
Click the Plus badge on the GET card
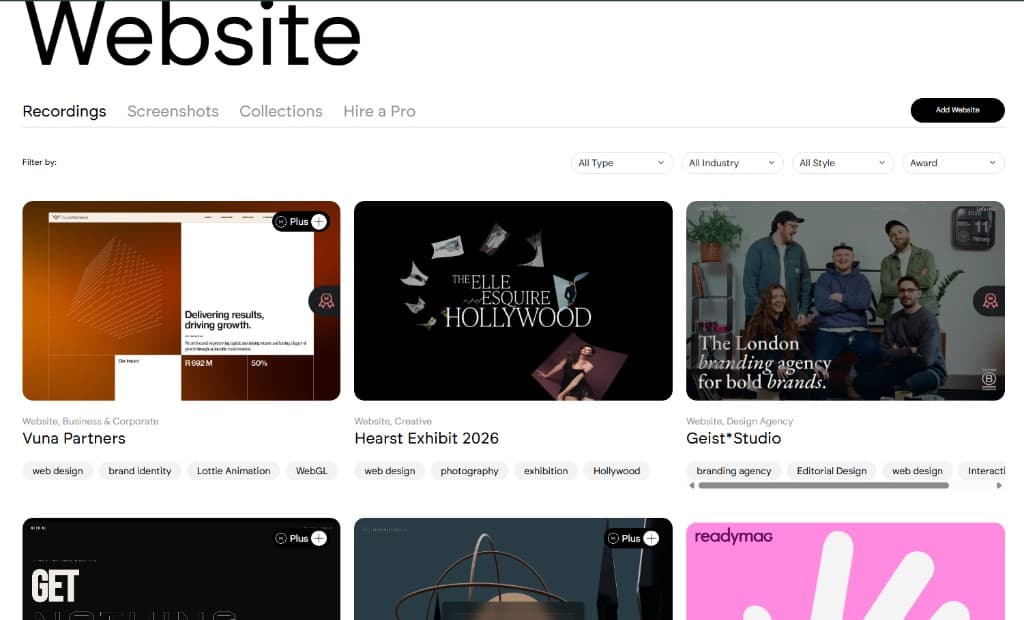[x=300, y=538]
